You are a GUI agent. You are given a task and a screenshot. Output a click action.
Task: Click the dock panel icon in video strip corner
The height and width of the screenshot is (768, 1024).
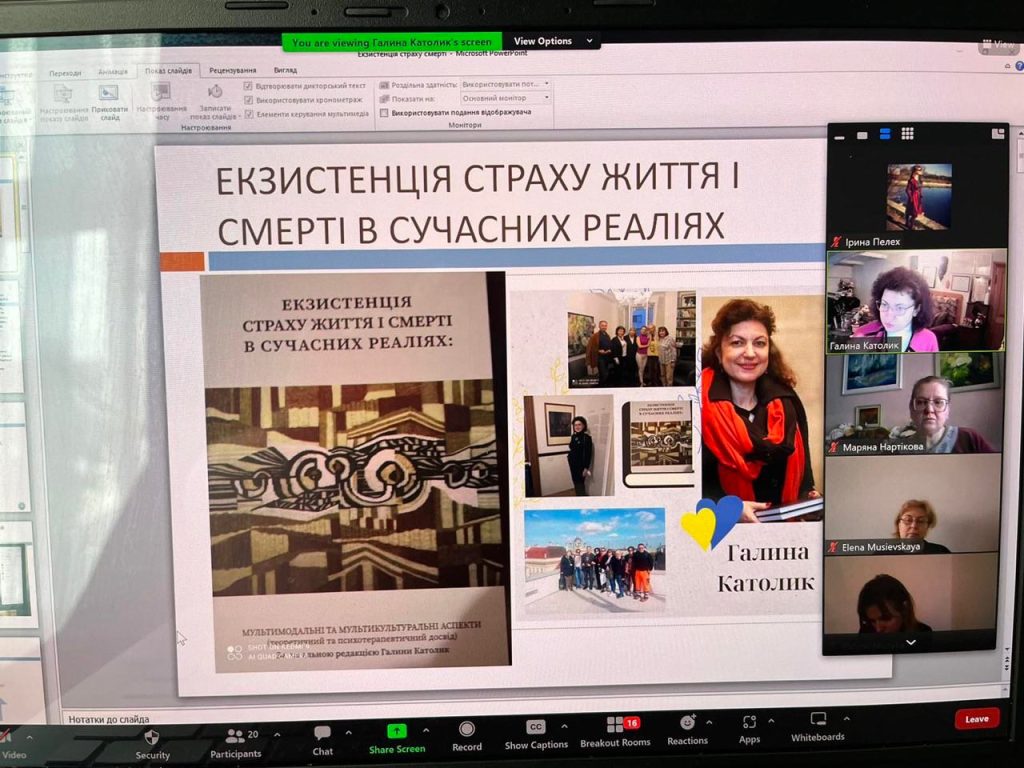tap(998, 134)
